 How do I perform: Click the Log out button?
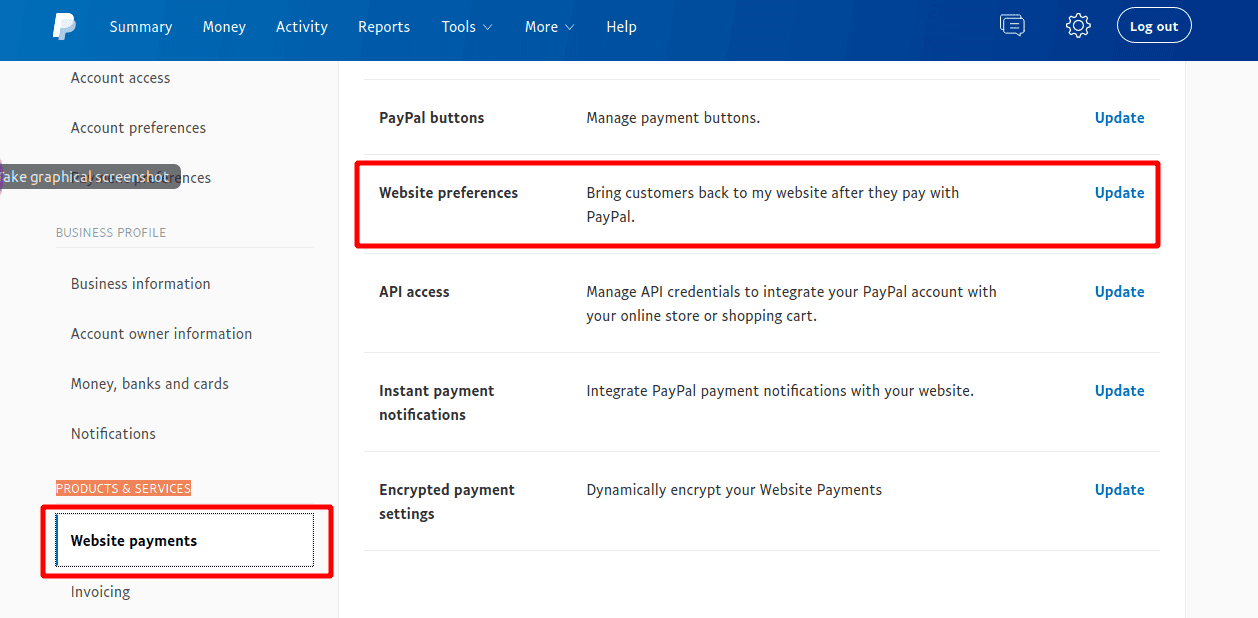[x=1154, y=26]
